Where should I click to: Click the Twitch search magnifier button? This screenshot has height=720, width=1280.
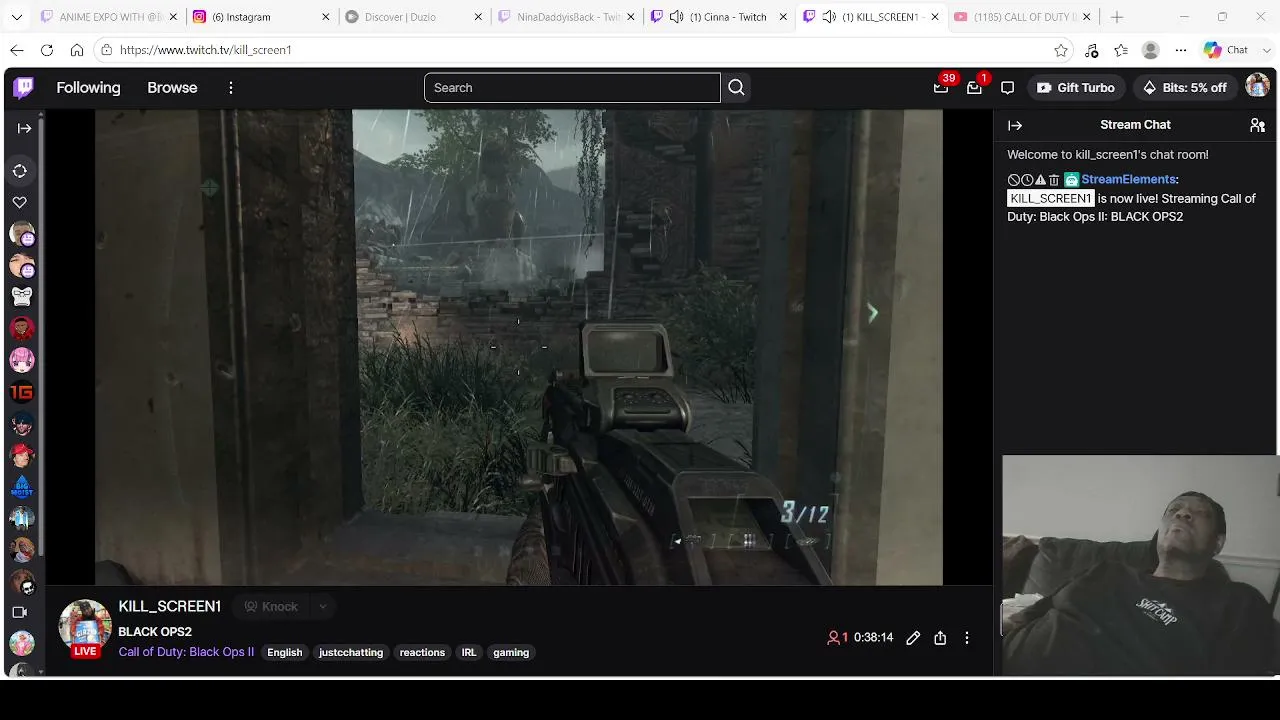point(736,88)
